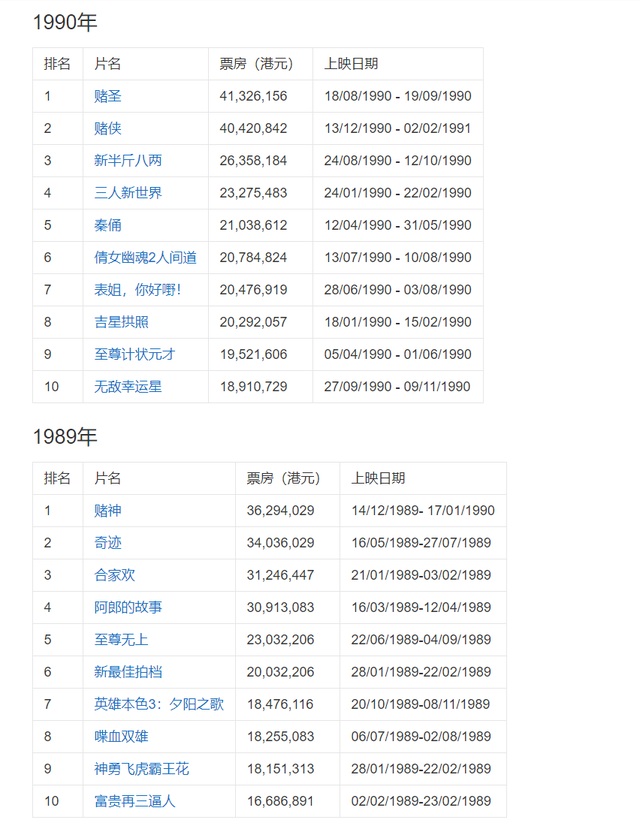The image size is (640, 832).
Task: Click the 表姐，你好嘢! link
Action: 137,290
